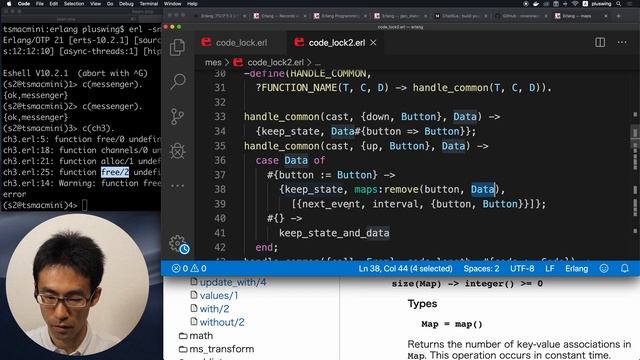
Task: Open the Search view in activity bar
Action: tap(178, 82)
